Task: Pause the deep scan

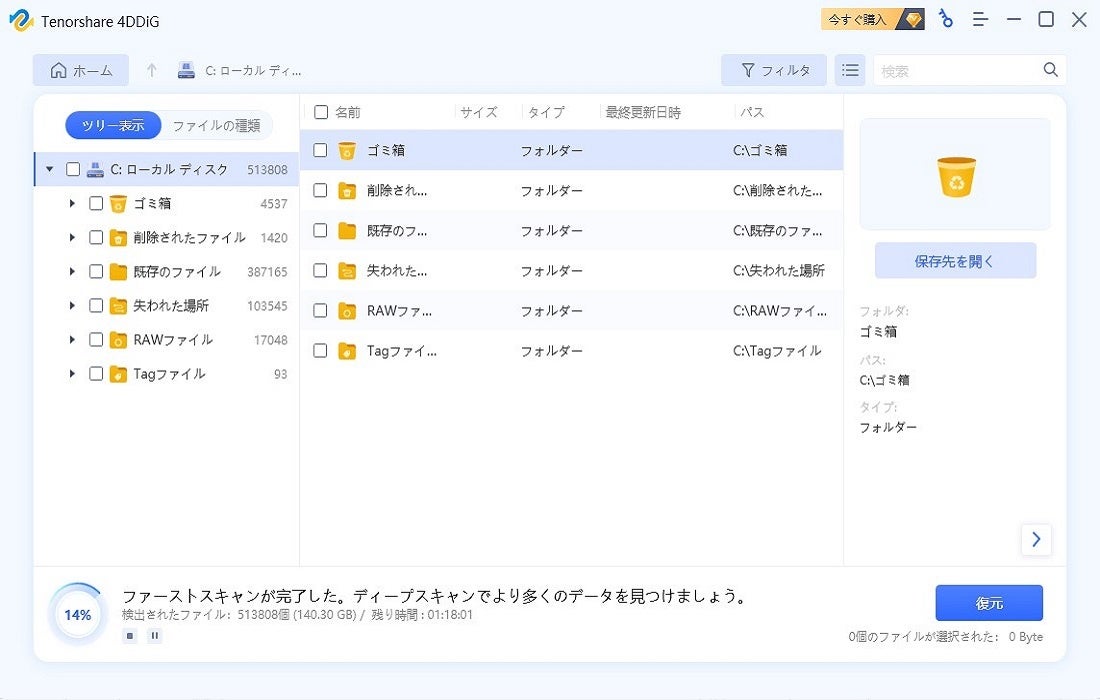Action: click(155, 635)
